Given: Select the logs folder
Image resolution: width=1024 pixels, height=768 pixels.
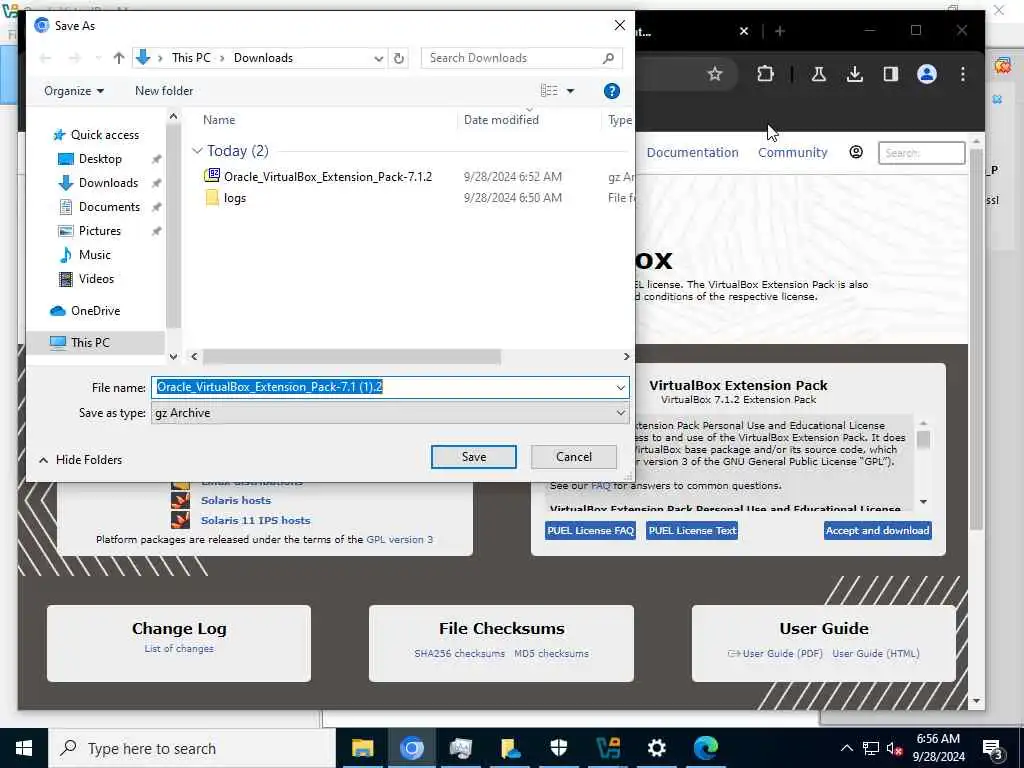Looking at the screenshot, I should [234, 198].
